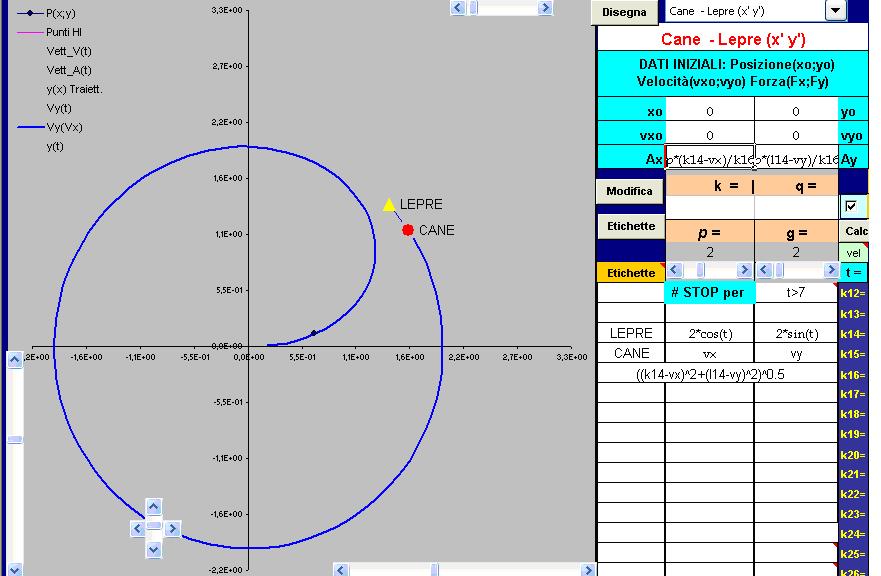Click the up arrow of the cross-shaped pan control

(153, 507)
